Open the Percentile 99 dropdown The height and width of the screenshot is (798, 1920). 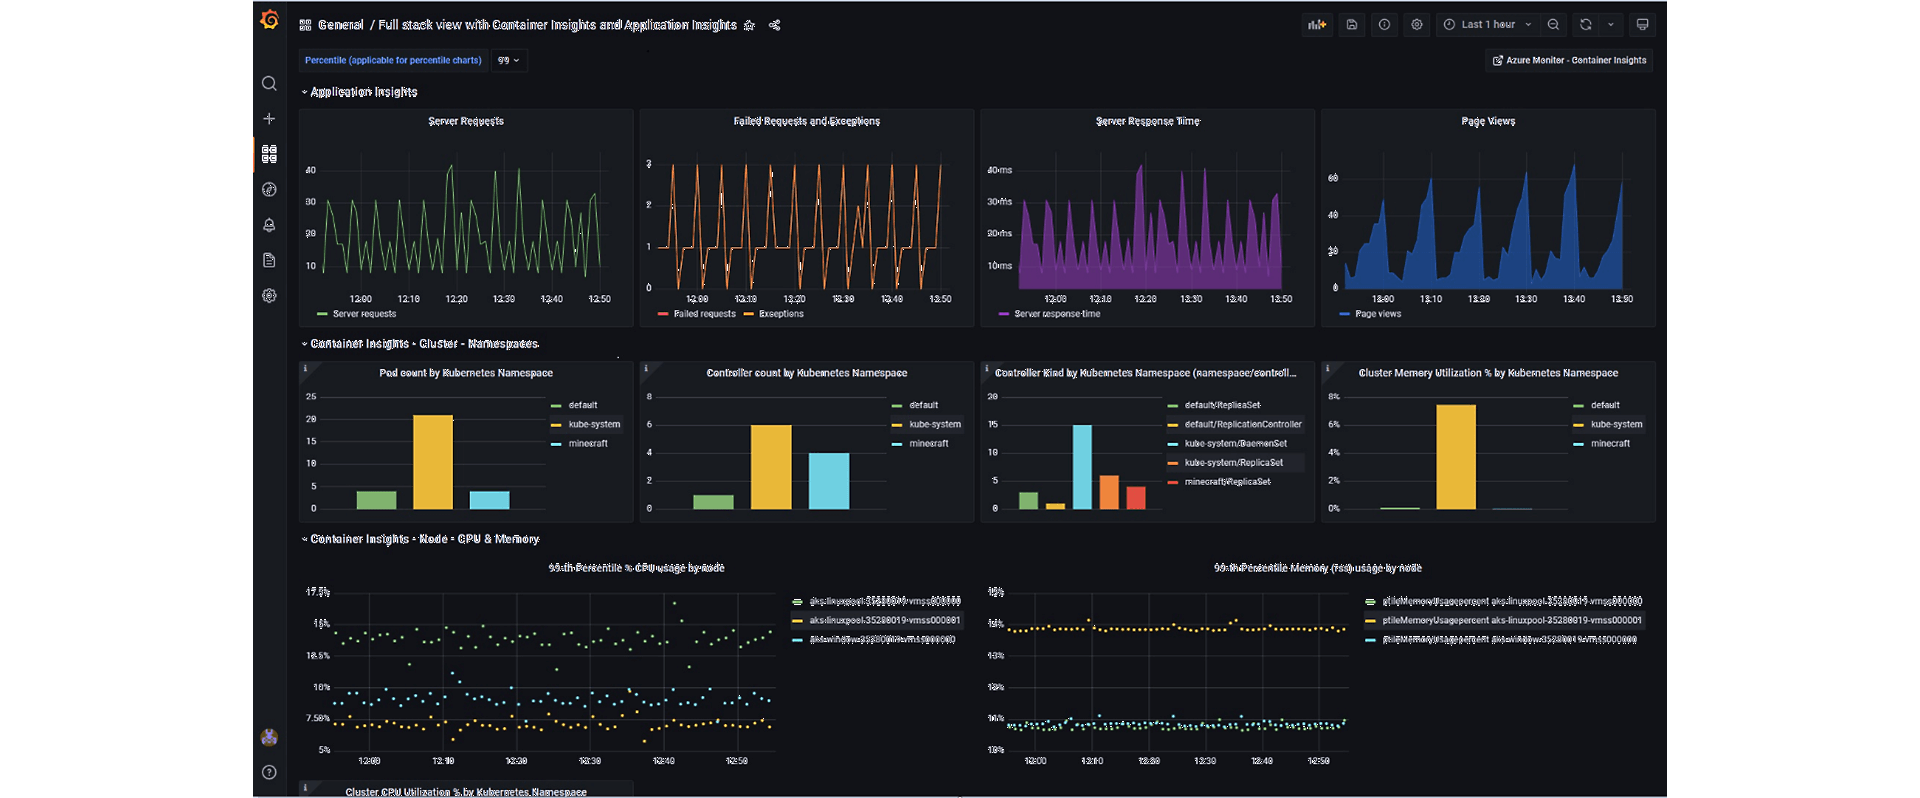(509, 61)
